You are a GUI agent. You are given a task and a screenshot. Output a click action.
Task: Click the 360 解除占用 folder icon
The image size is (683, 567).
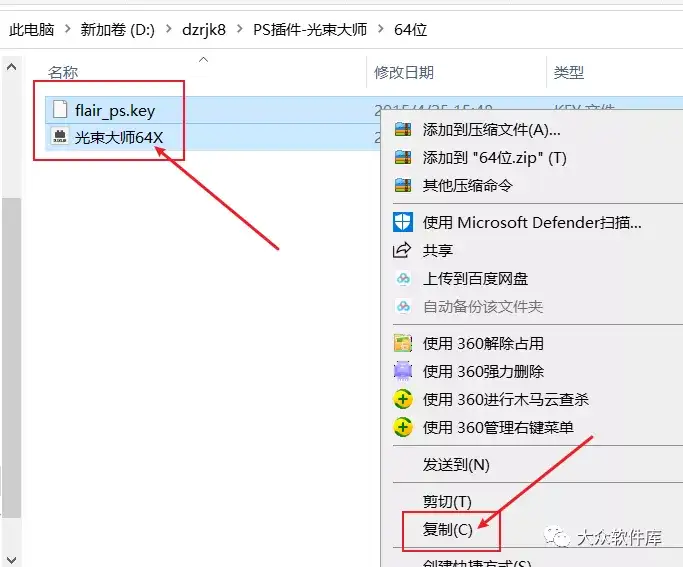[x=403, y=343]
